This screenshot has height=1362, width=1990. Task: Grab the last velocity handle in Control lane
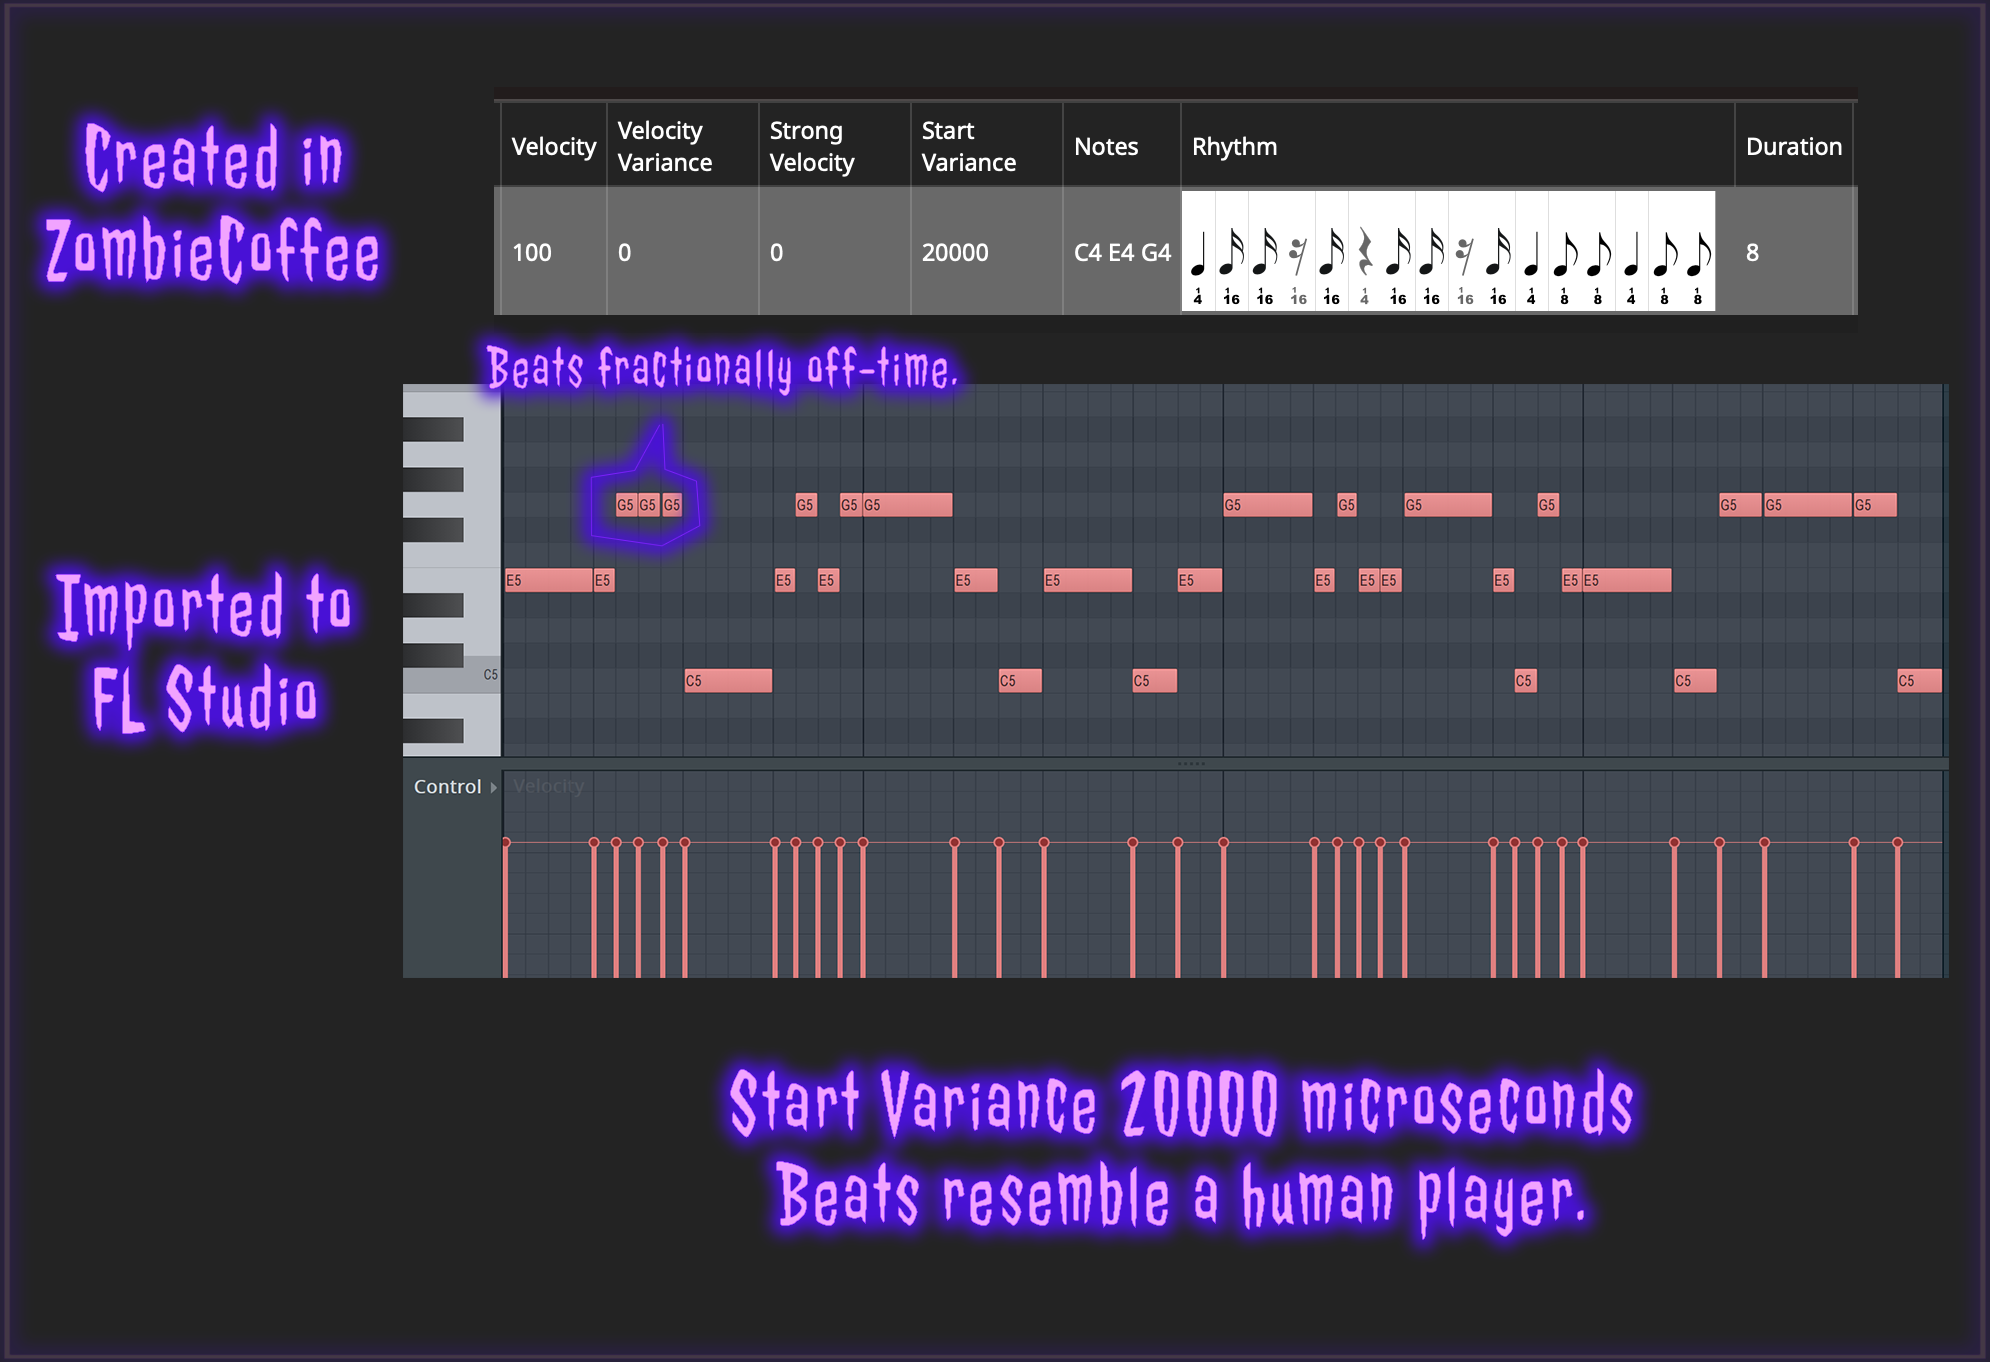click(1897, 842)
